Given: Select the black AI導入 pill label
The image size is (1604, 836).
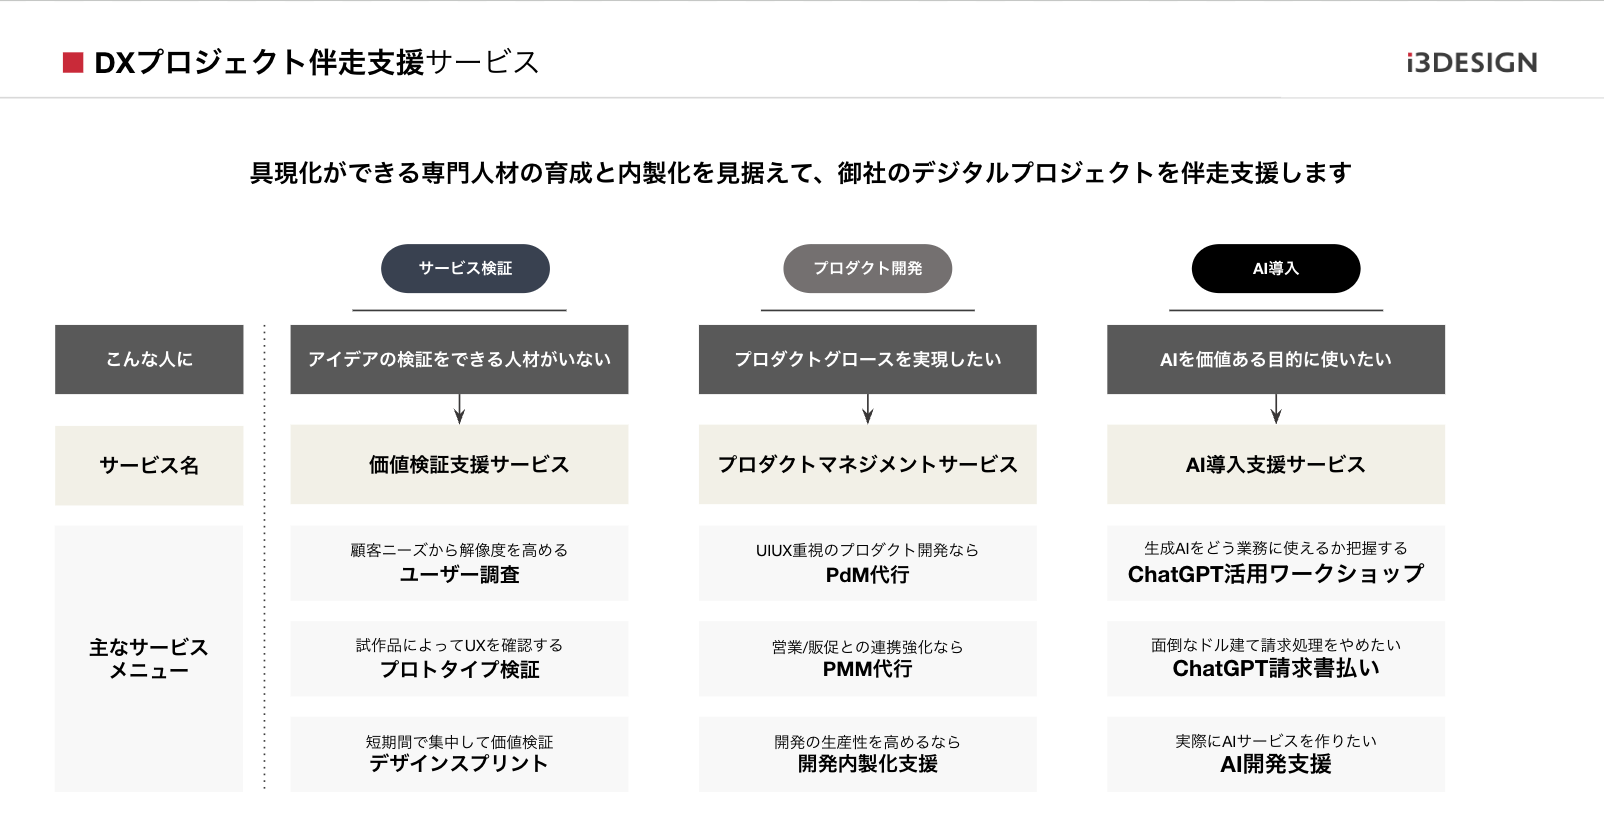Looking at the screenshot, I should pyautogui.click(x=1276, y=268).
